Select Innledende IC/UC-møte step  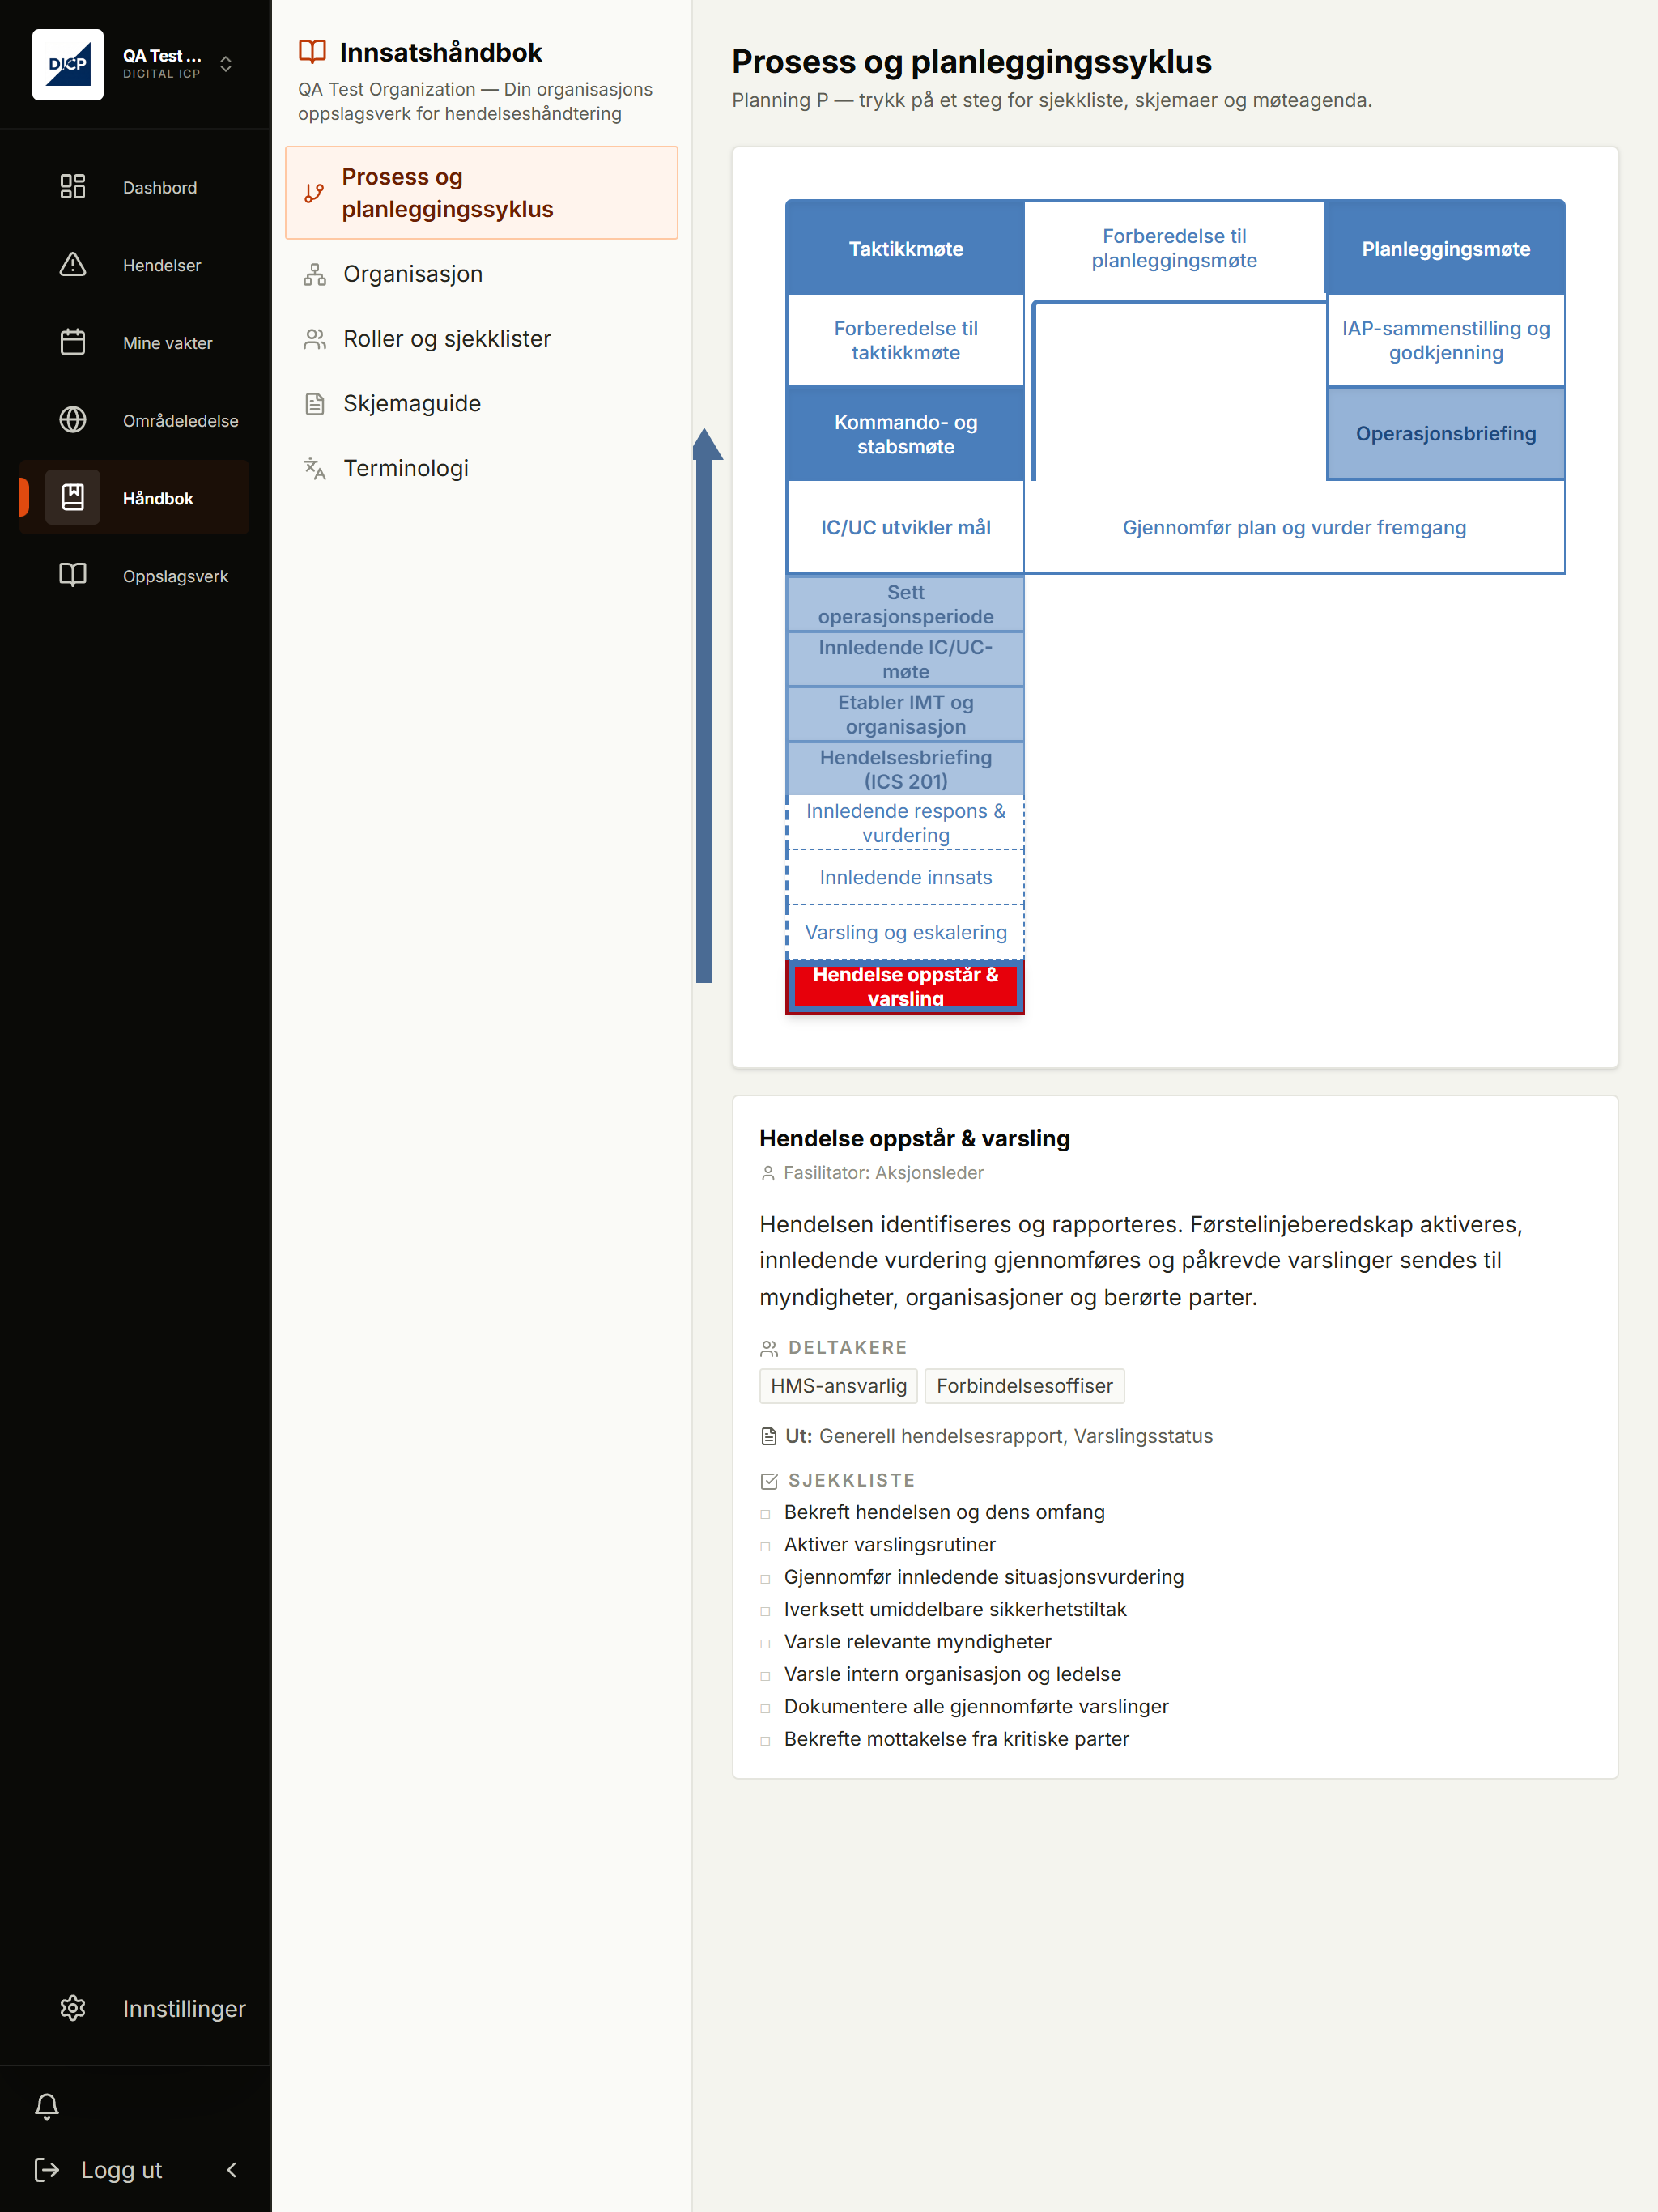(x=905, y=659)
